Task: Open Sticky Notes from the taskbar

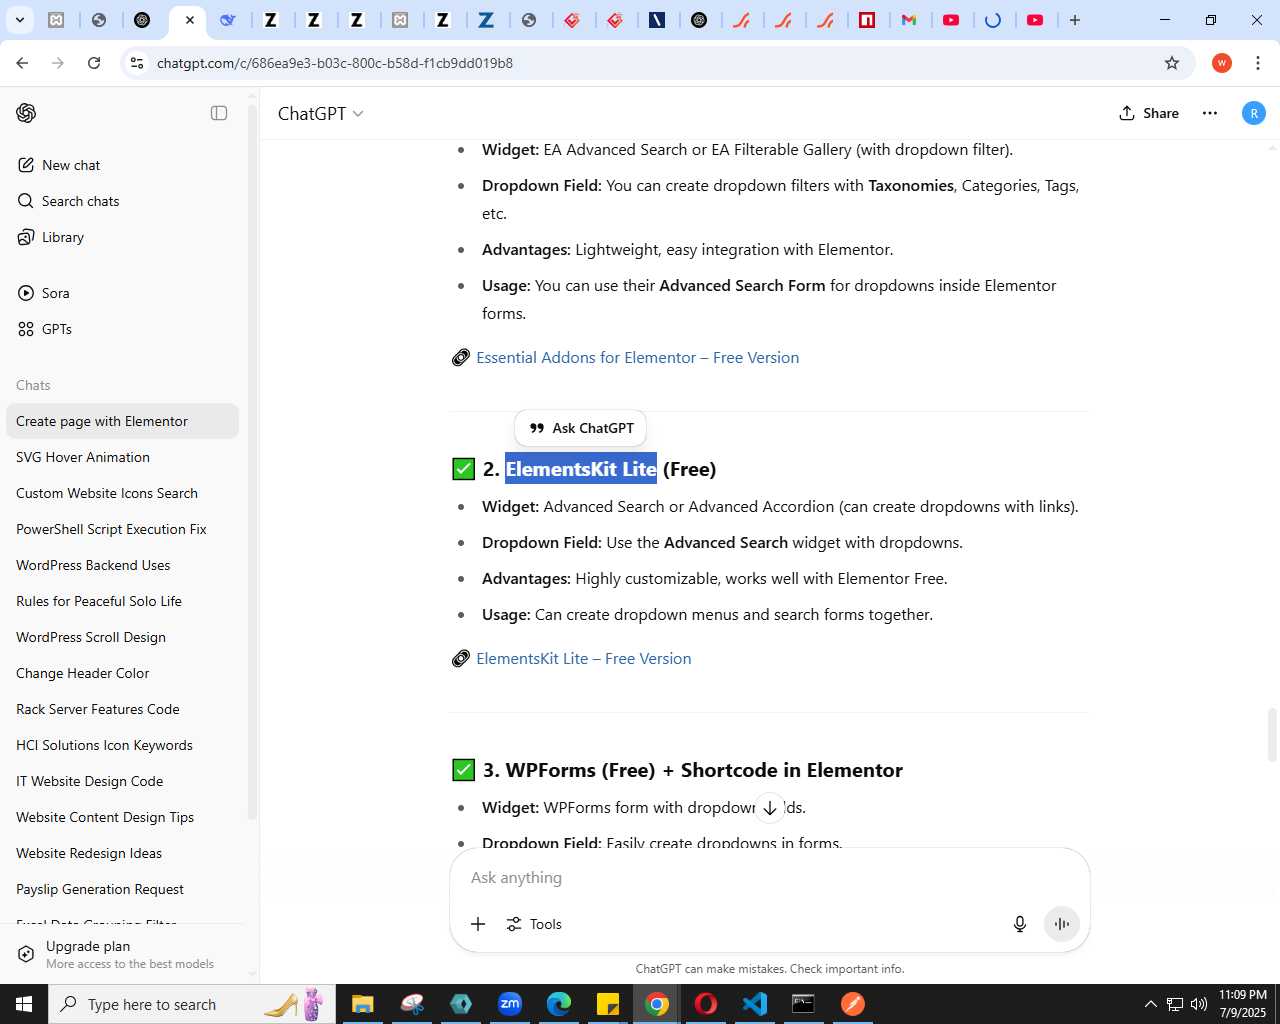Action: [608, 1004]
